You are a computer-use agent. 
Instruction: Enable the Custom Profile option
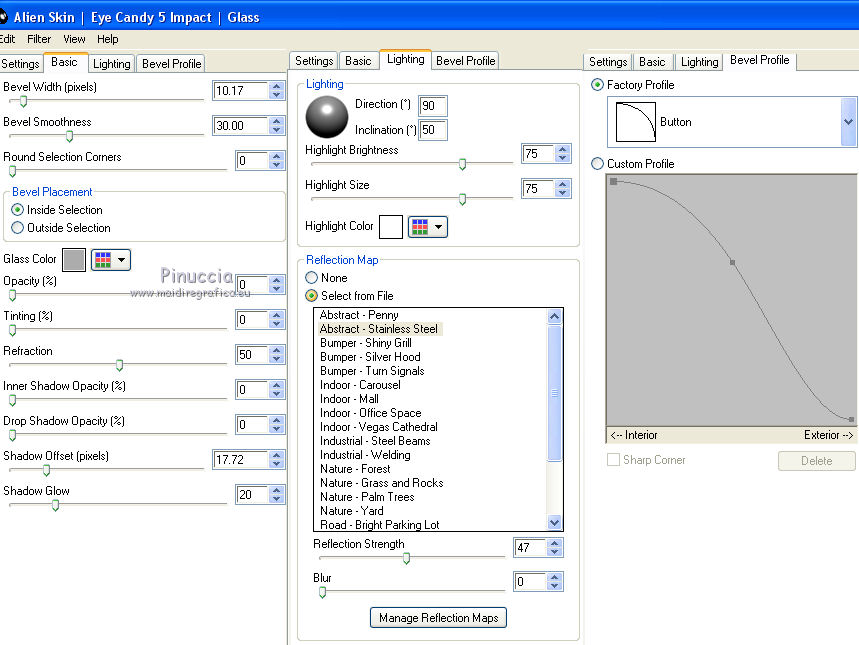tap(598, 164)
